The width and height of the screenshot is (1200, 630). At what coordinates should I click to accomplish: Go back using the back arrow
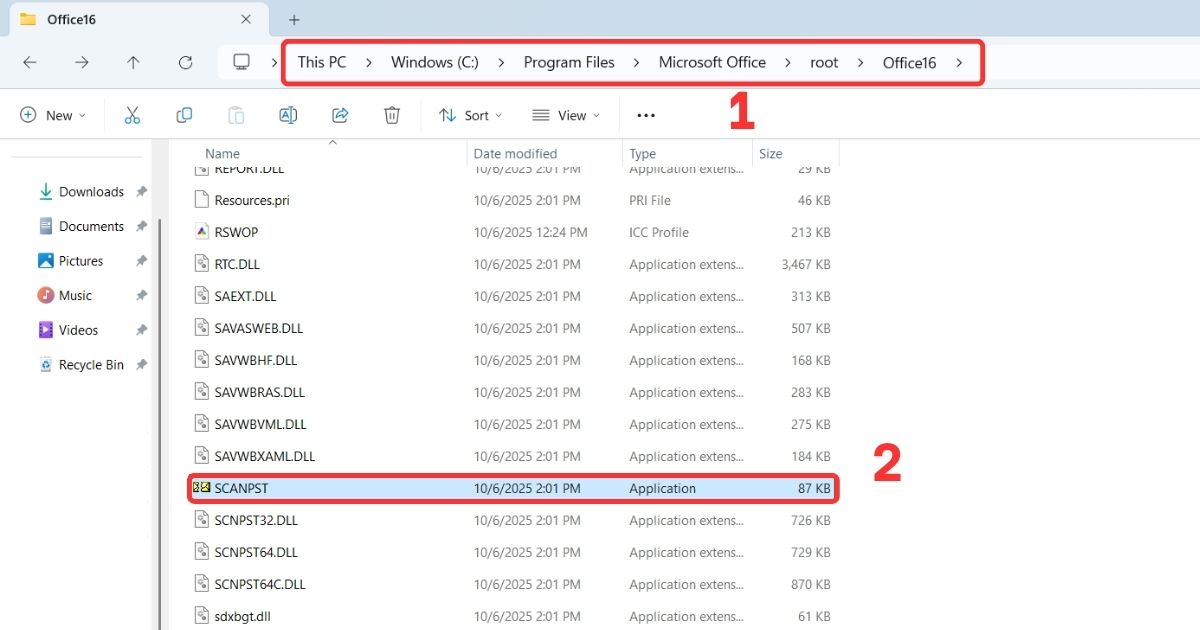coord(30,62)
